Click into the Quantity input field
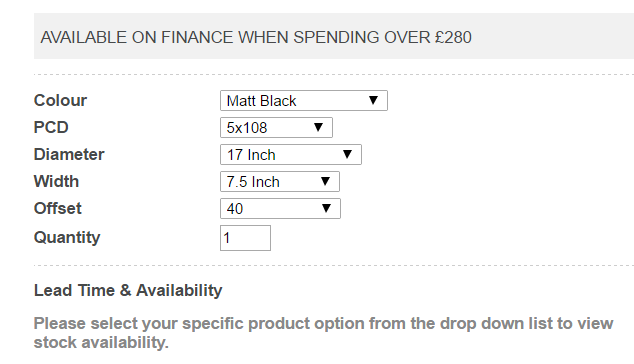This screenshot has width=634, height=364. [245, 238]
